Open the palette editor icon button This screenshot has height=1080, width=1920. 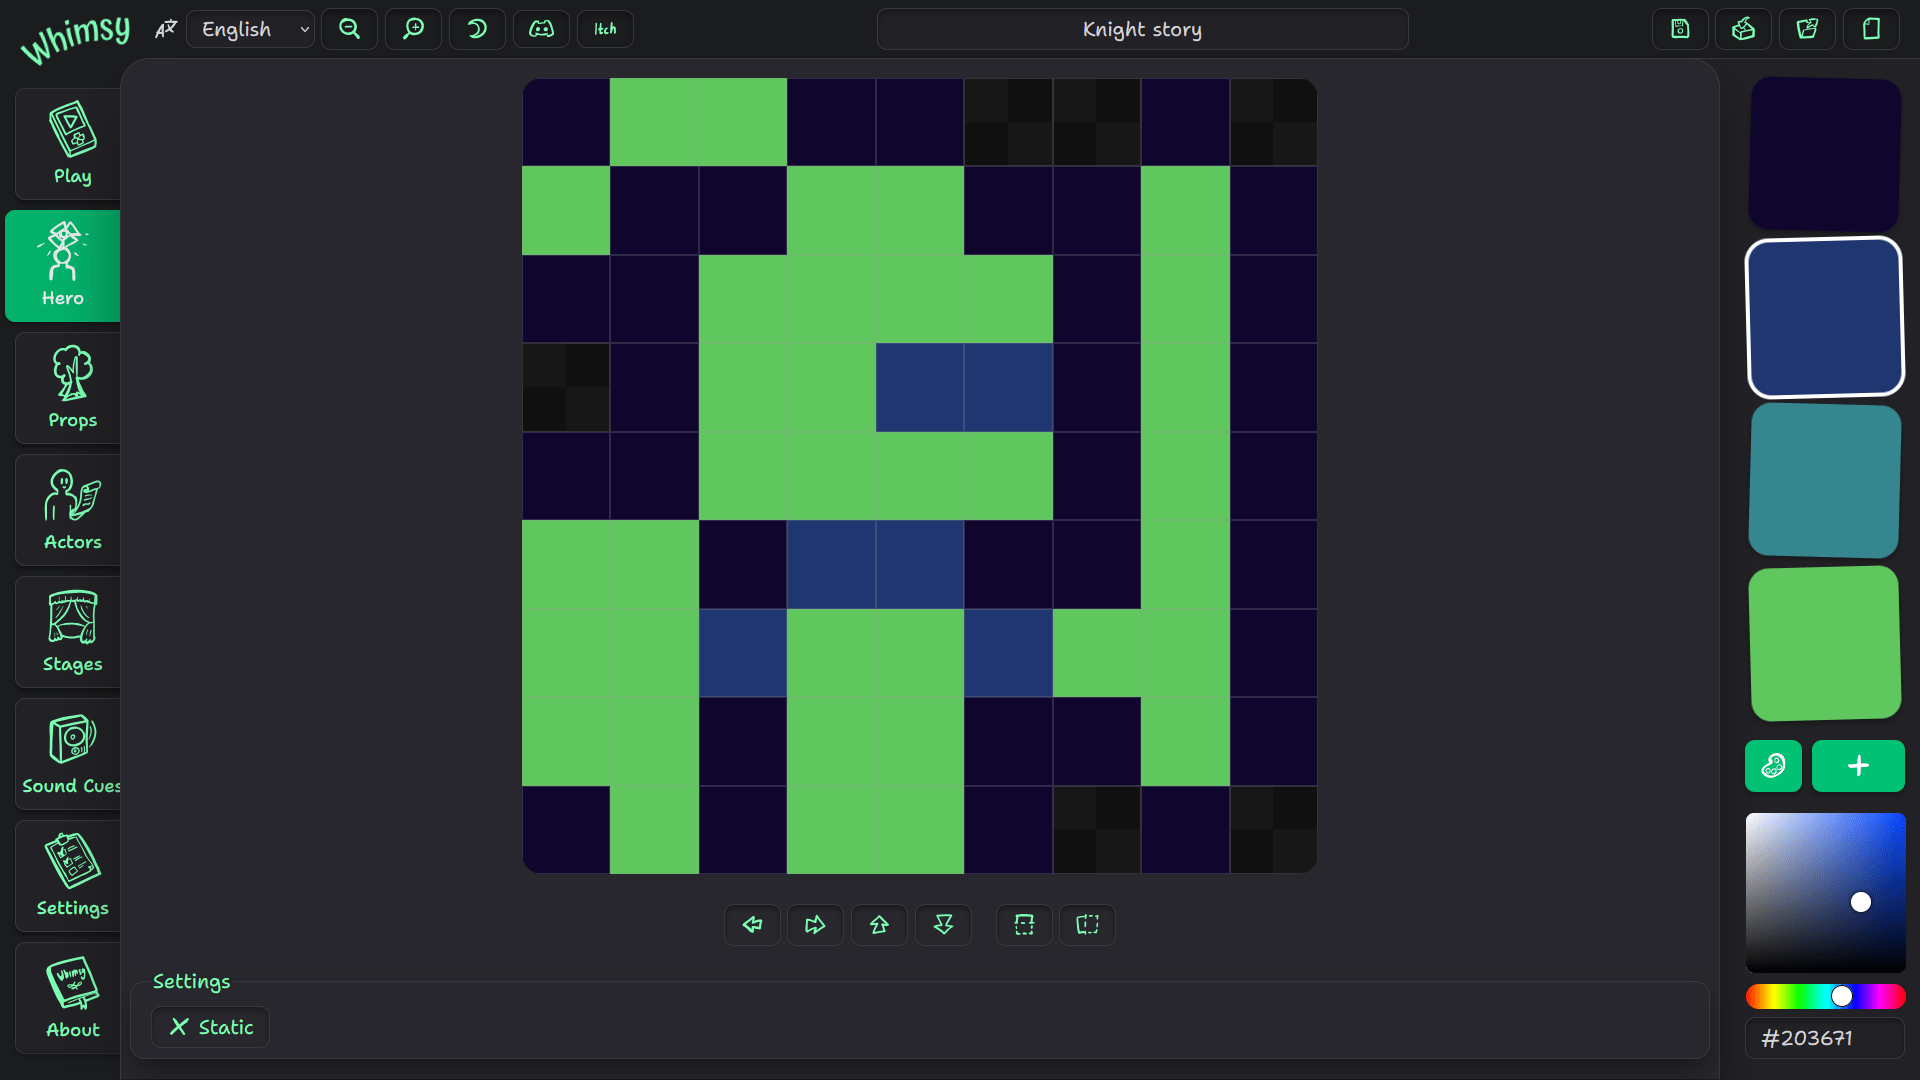(1773, 766)
